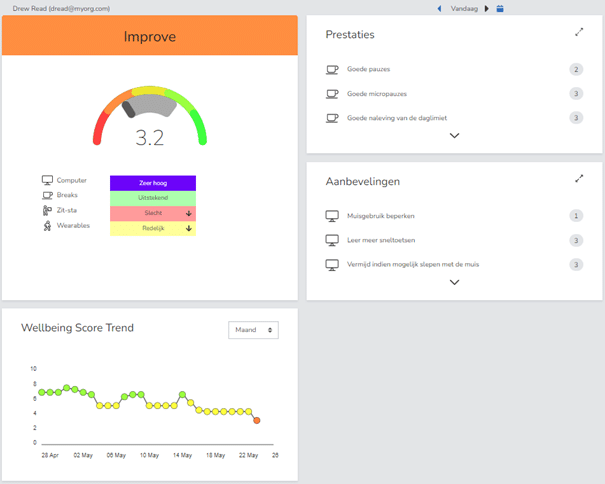Open Vermijd indien mogelijk slepen met de muis

[x=454, y=265]
